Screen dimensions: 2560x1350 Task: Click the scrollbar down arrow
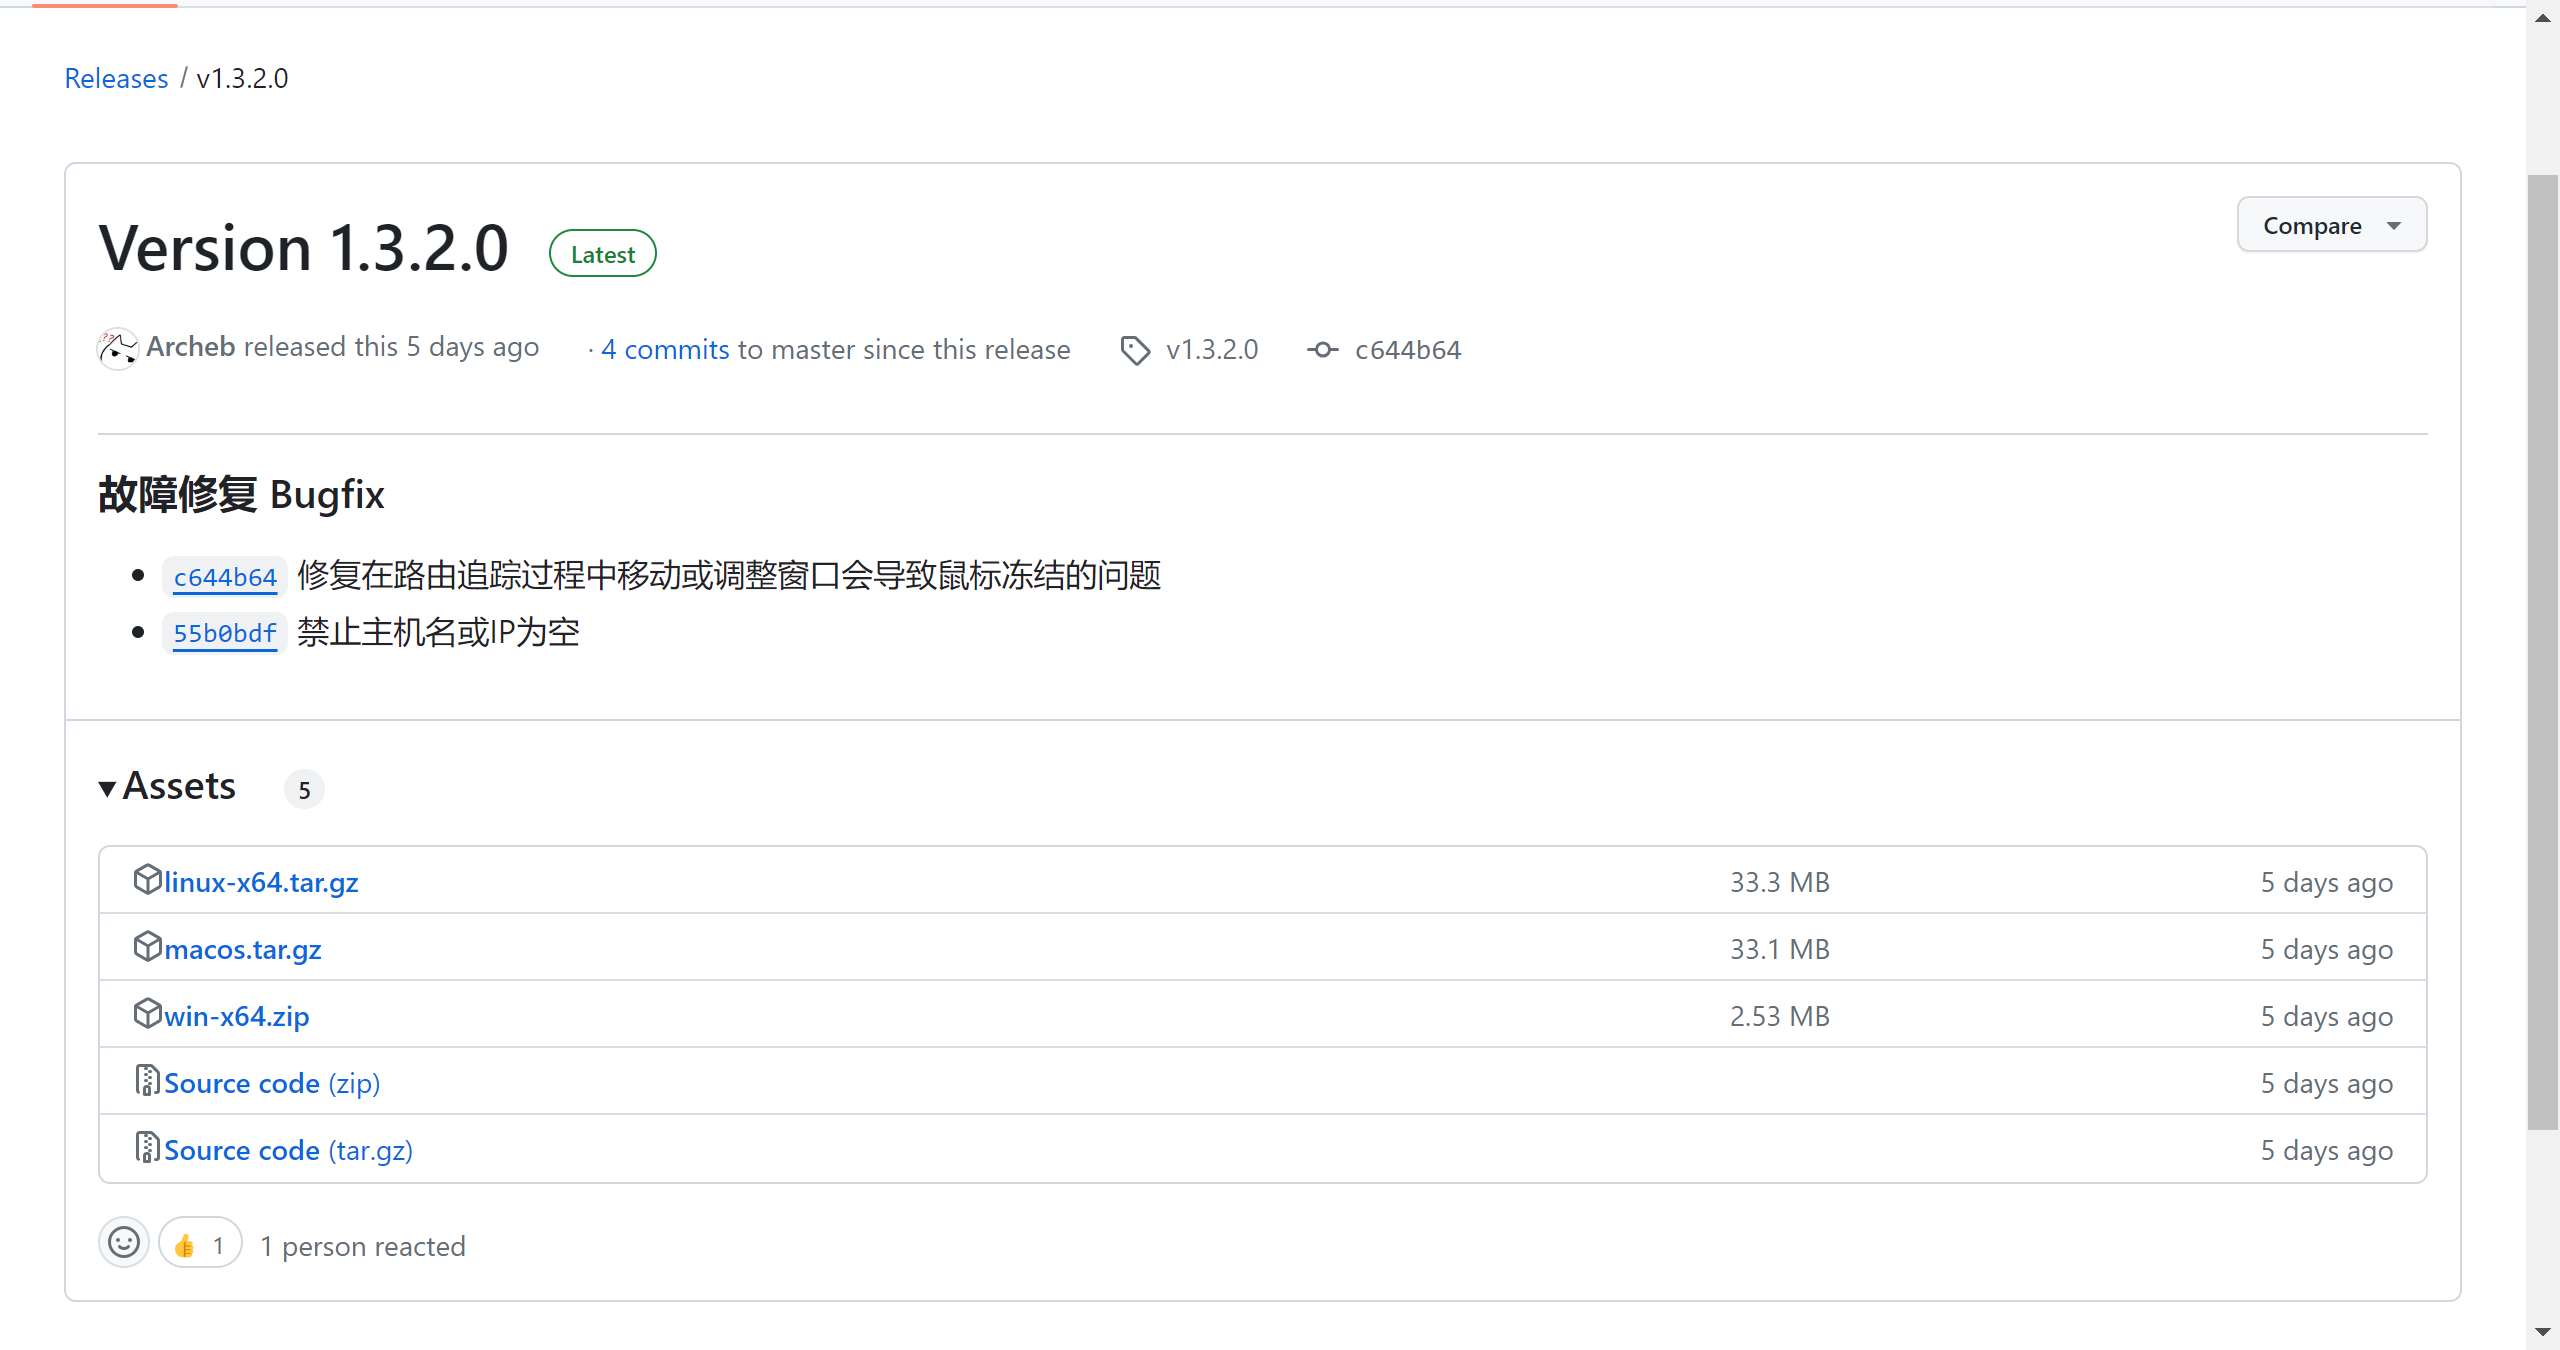2541,1333
